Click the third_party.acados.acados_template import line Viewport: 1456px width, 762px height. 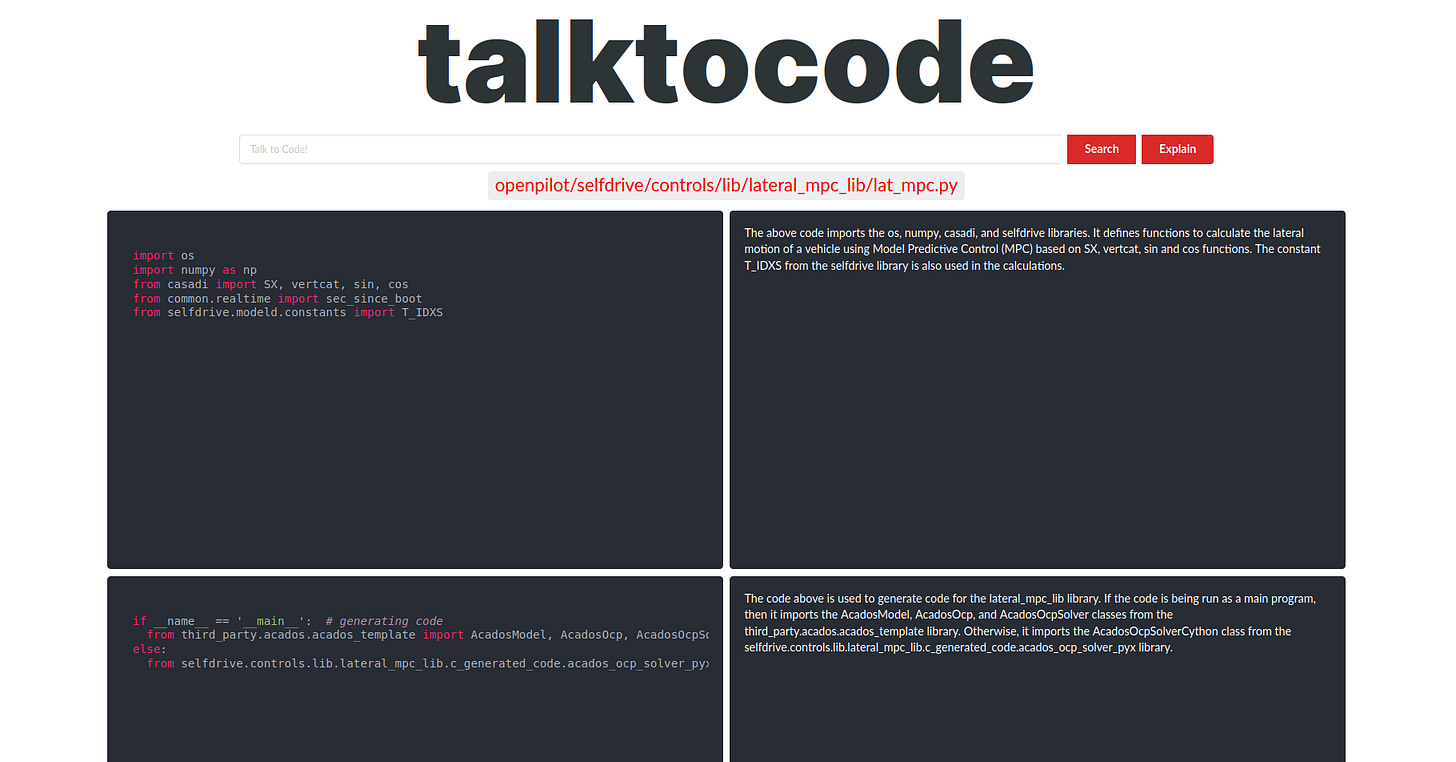pyautogui.click(x=428, y=635)
